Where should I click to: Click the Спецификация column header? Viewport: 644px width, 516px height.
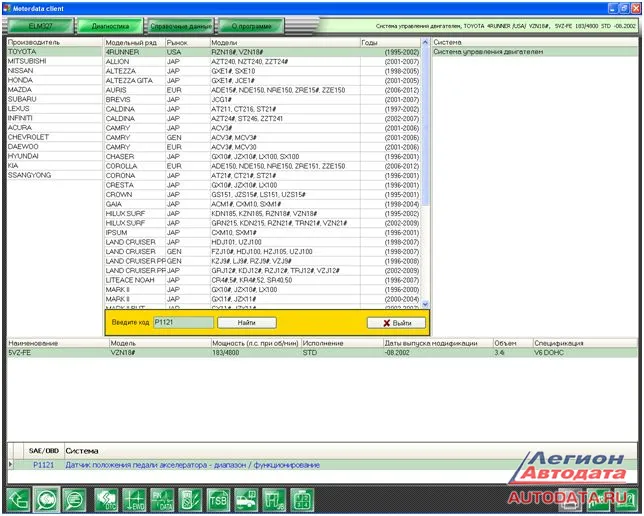[x=585, y=343]
